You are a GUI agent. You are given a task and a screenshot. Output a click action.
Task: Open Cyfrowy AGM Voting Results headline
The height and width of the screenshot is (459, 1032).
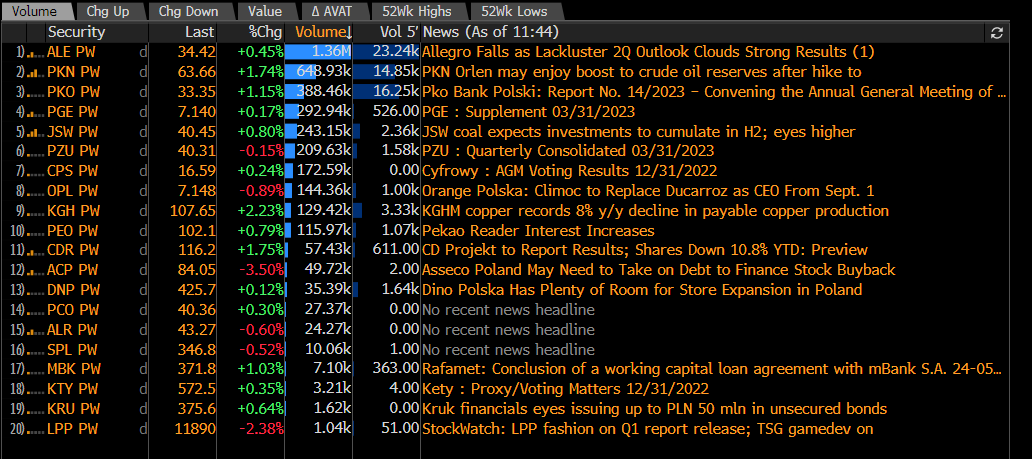pos(569,171)
